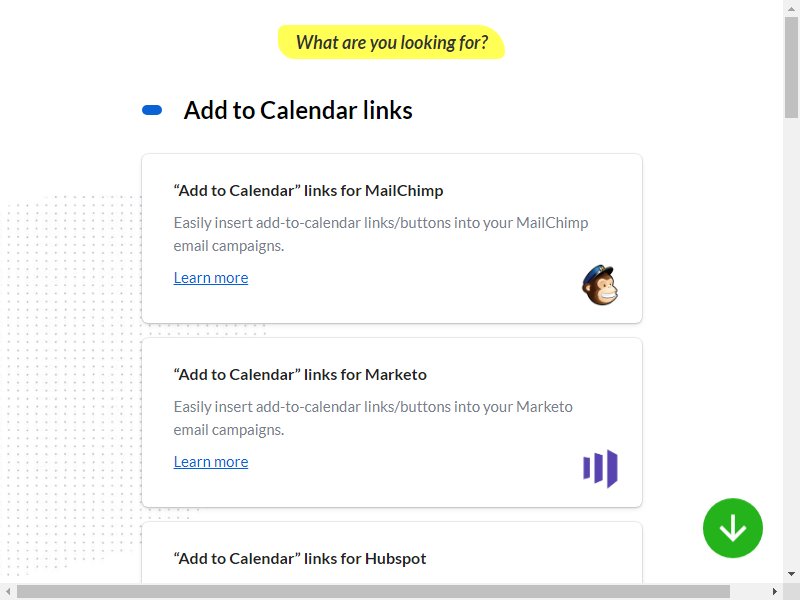800x600 pixels.
Task: Click the vertical scrollbar up arrow
Action: point(791,9)
